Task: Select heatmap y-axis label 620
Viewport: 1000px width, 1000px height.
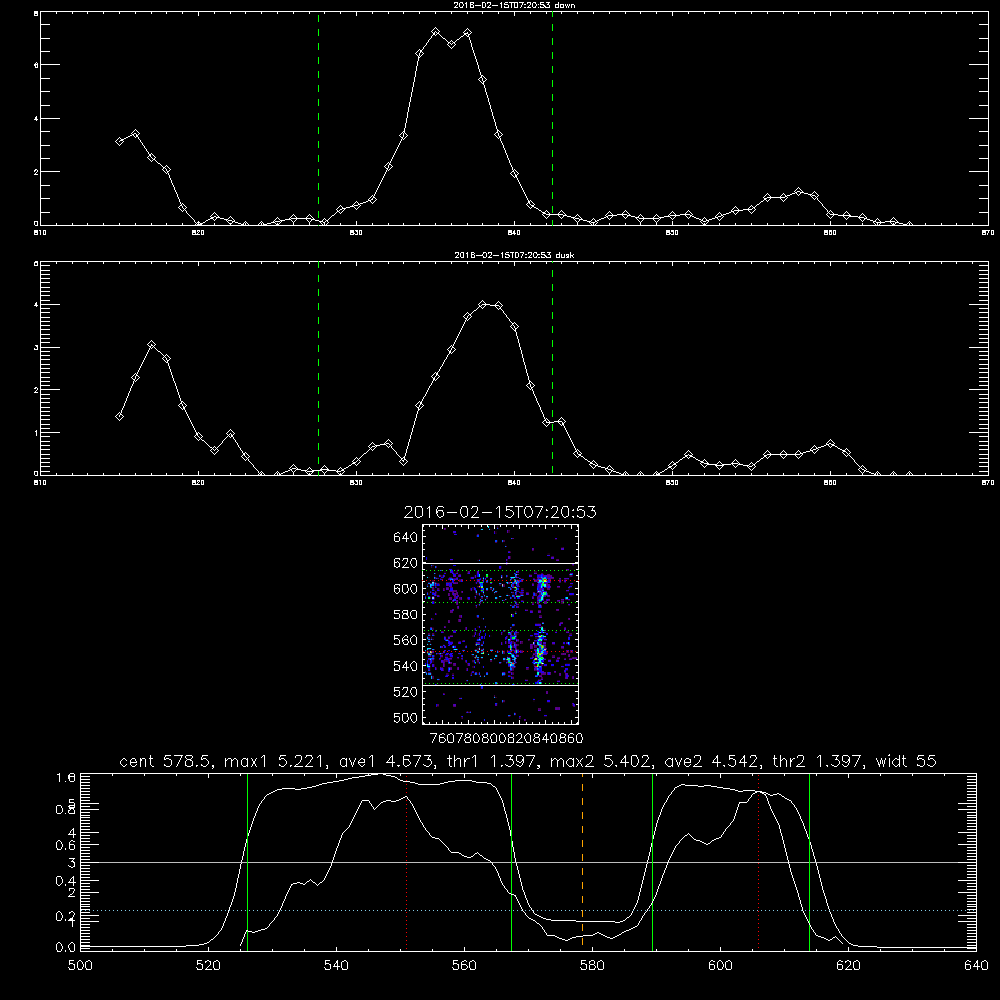Action: (406, 563)
